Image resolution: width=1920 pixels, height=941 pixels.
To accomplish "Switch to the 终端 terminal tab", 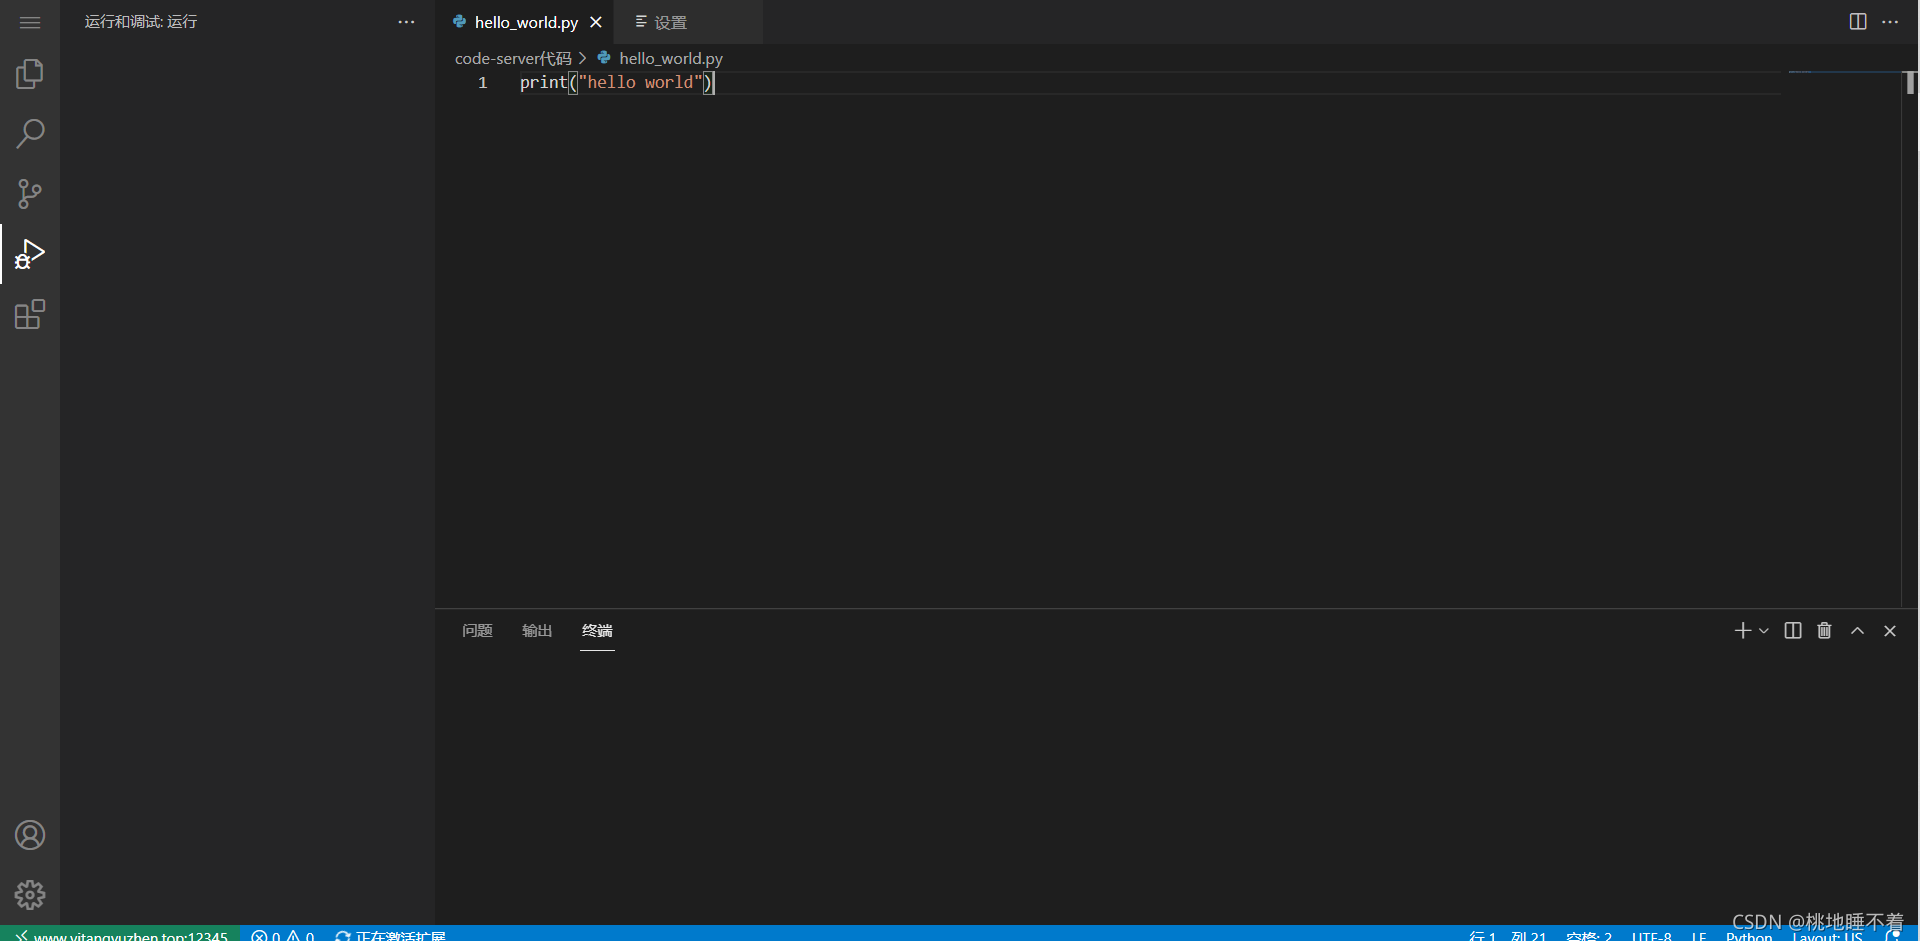I will [597, 630].
